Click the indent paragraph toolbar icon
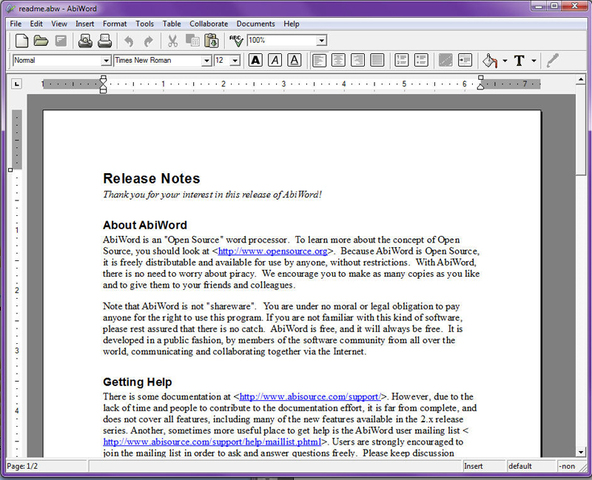 click(x=465, y=60)
